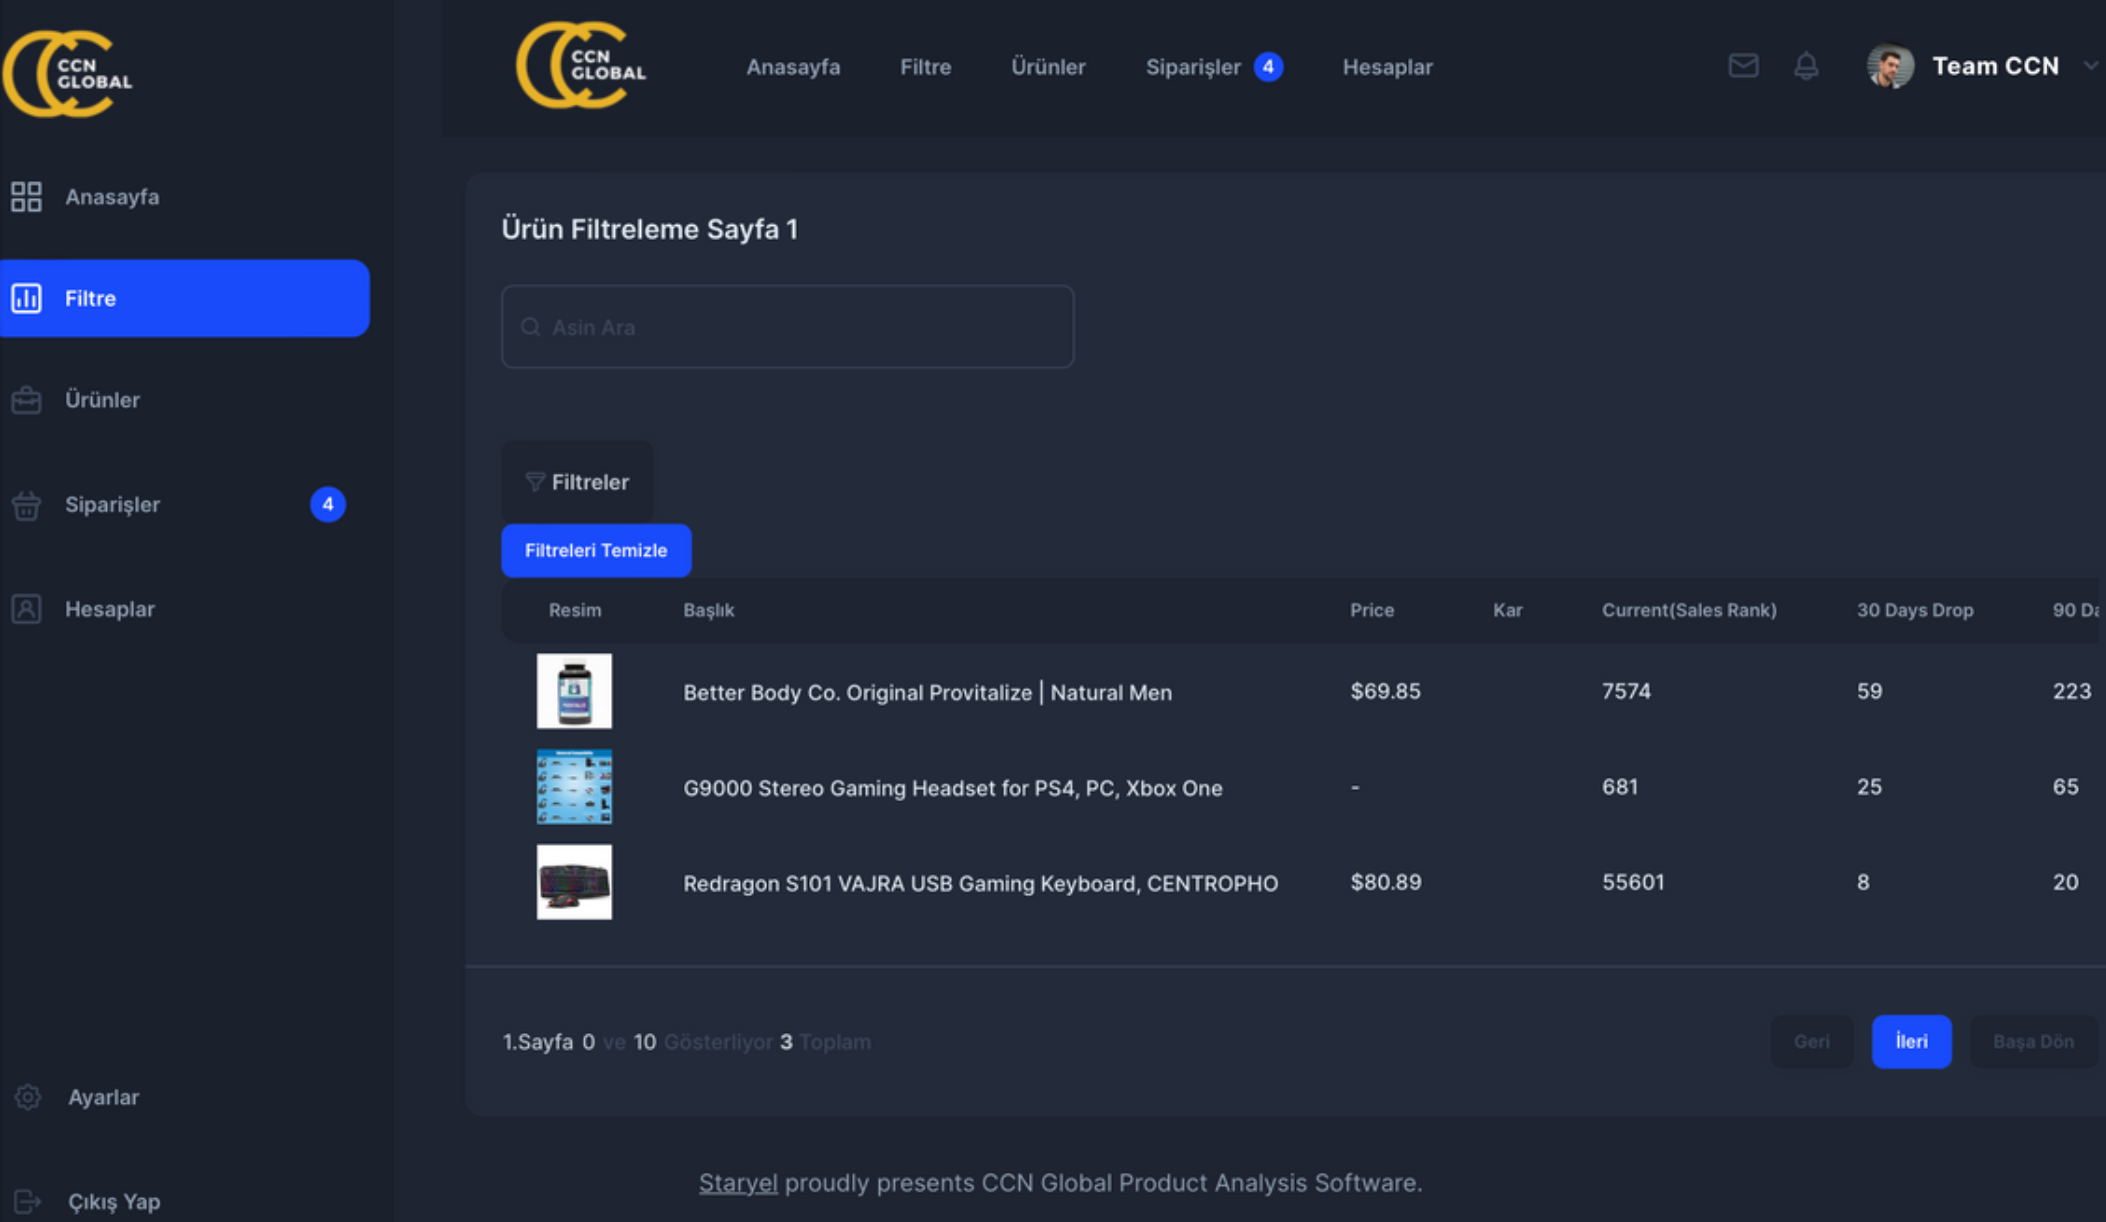Viewport: 2106px width, 1222px height.
Task: Go to Ürünler in top navigation
Action: coord(1048,67)
